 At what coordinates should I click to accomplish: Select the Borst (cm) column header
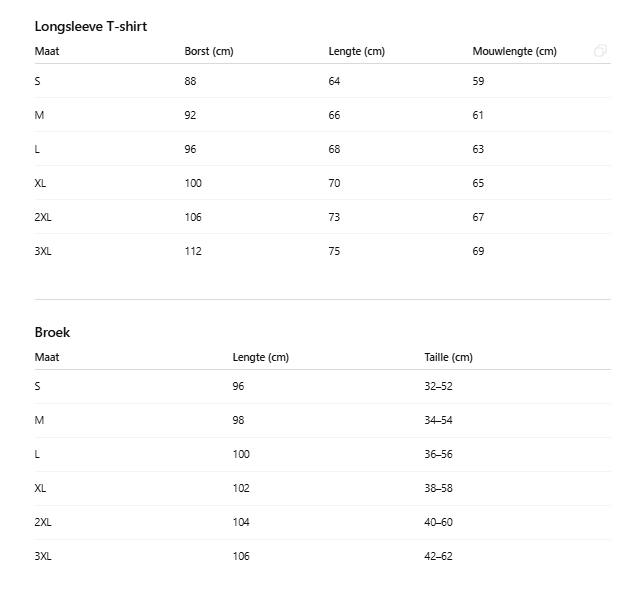click(209, 52)
